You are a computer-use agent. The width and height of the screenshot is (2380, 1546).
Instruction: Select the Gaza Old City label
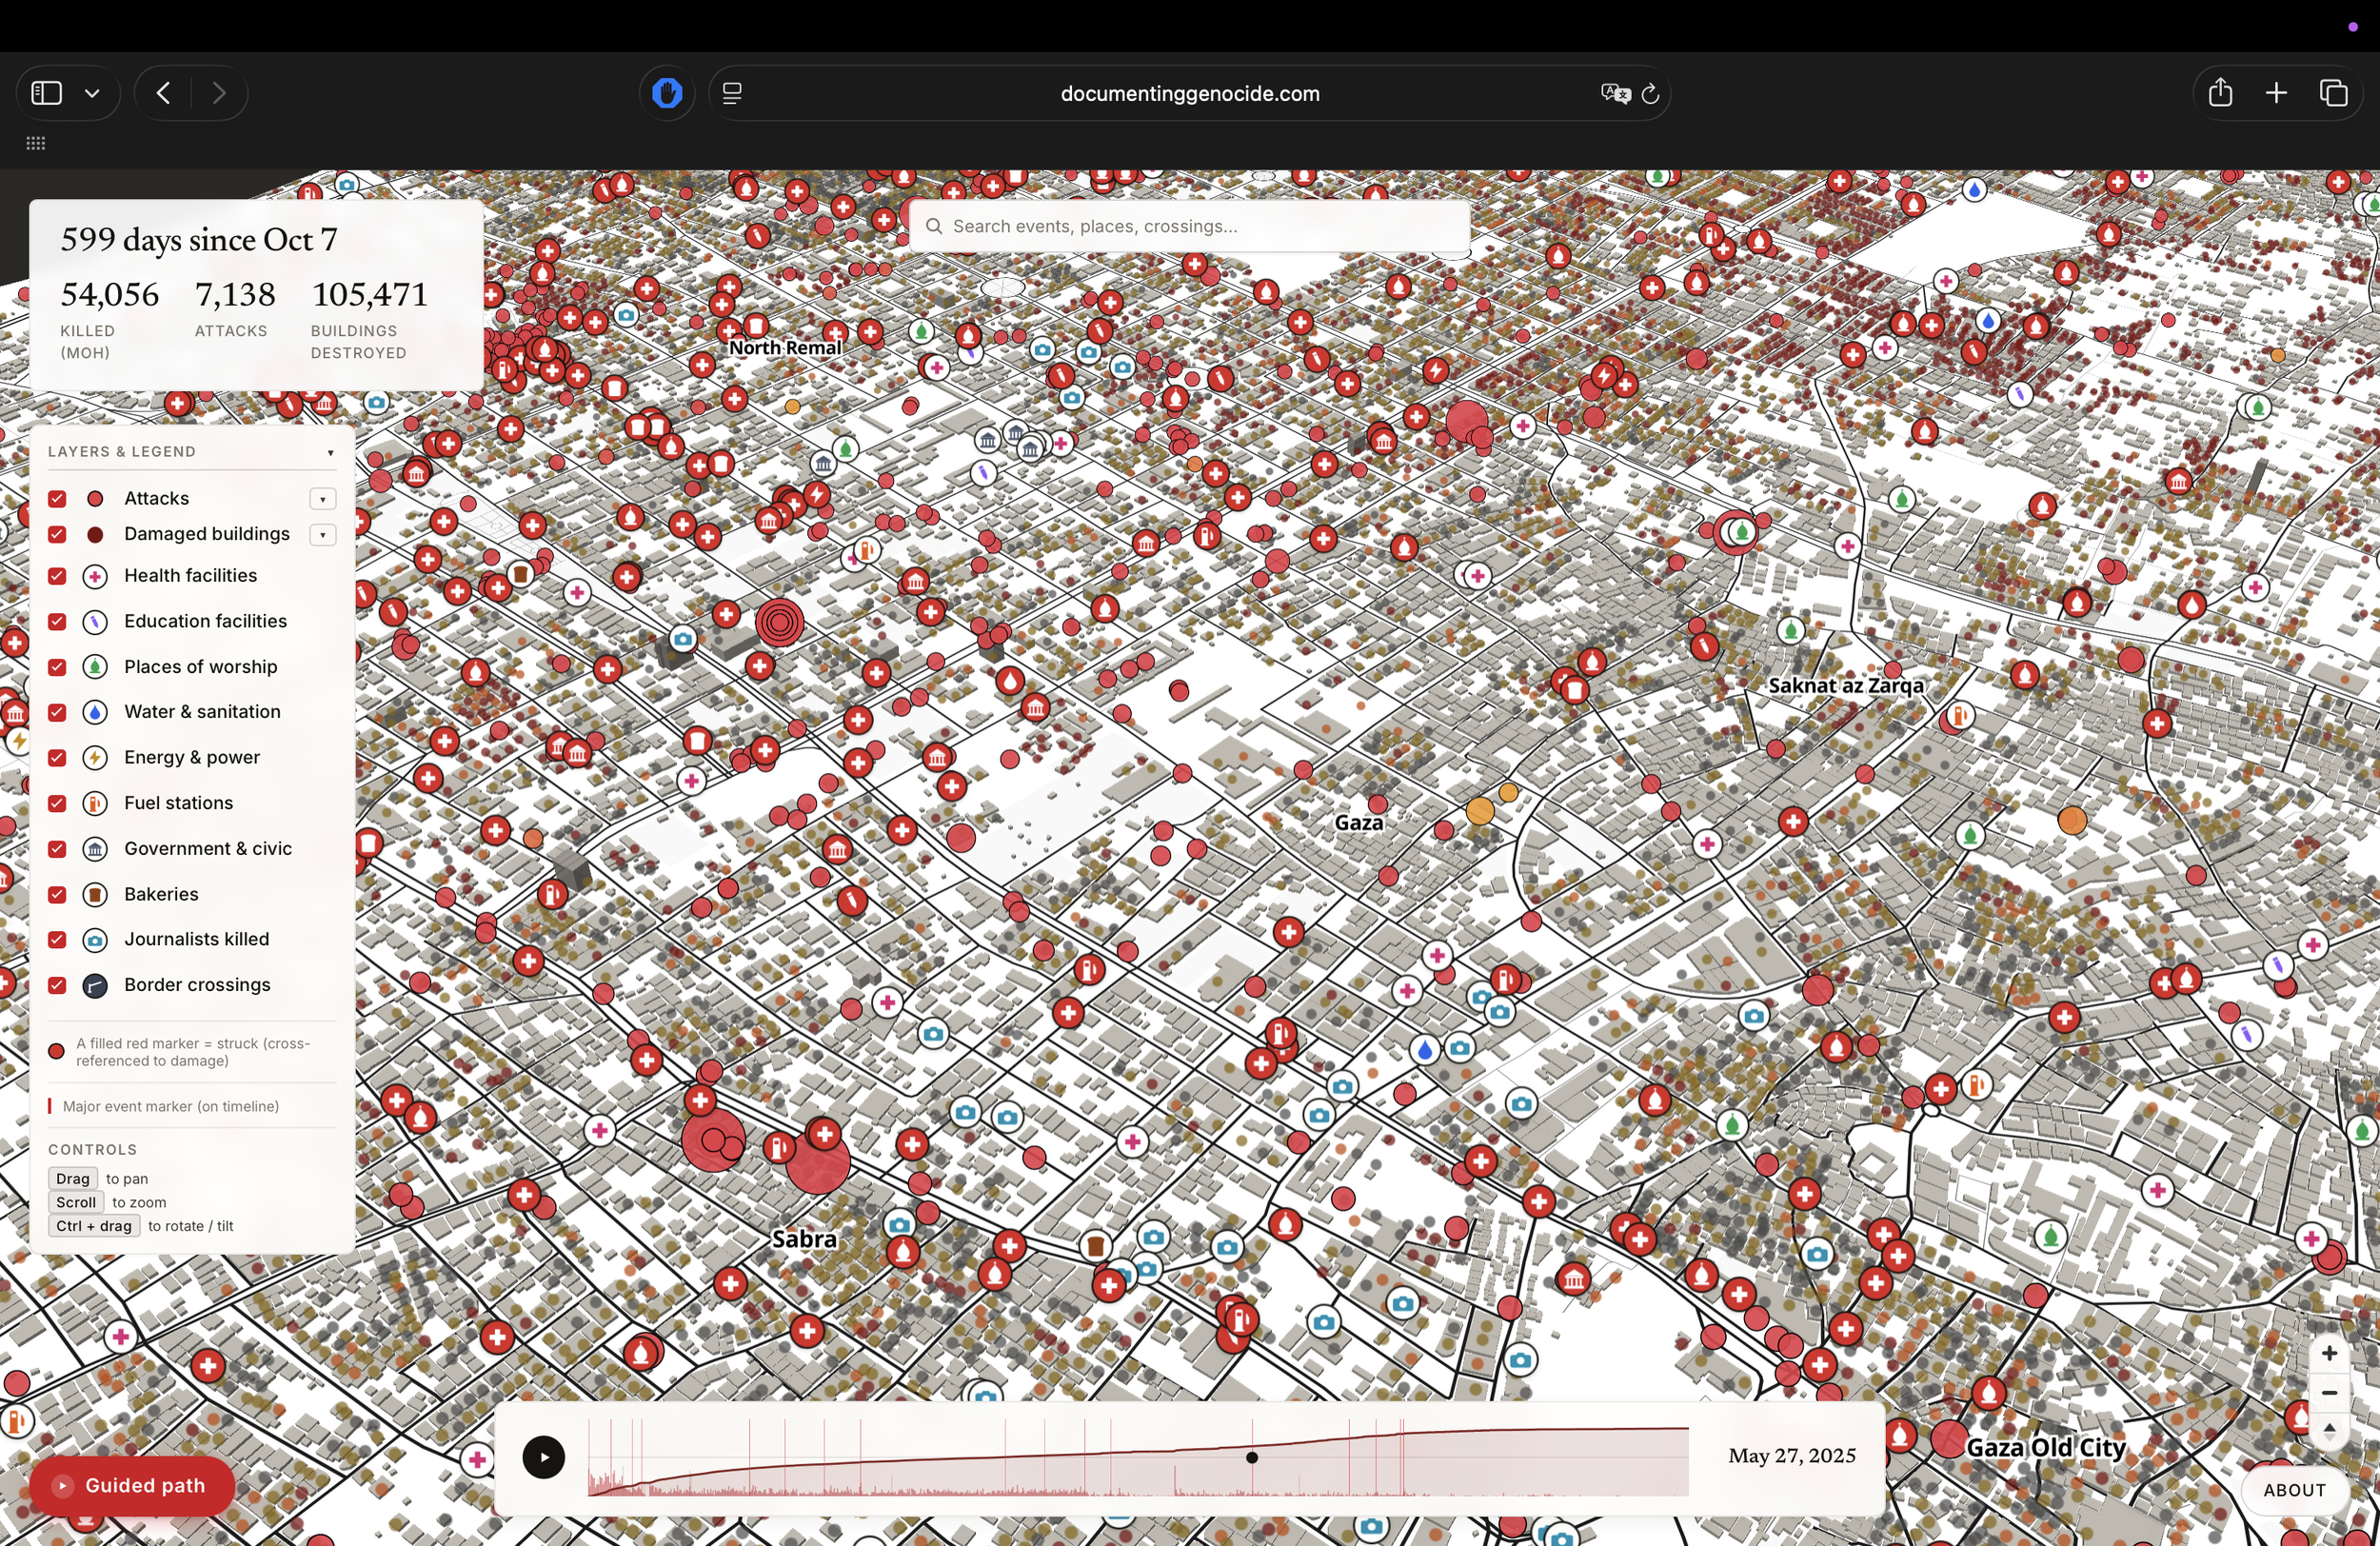click(2046, 1447)
